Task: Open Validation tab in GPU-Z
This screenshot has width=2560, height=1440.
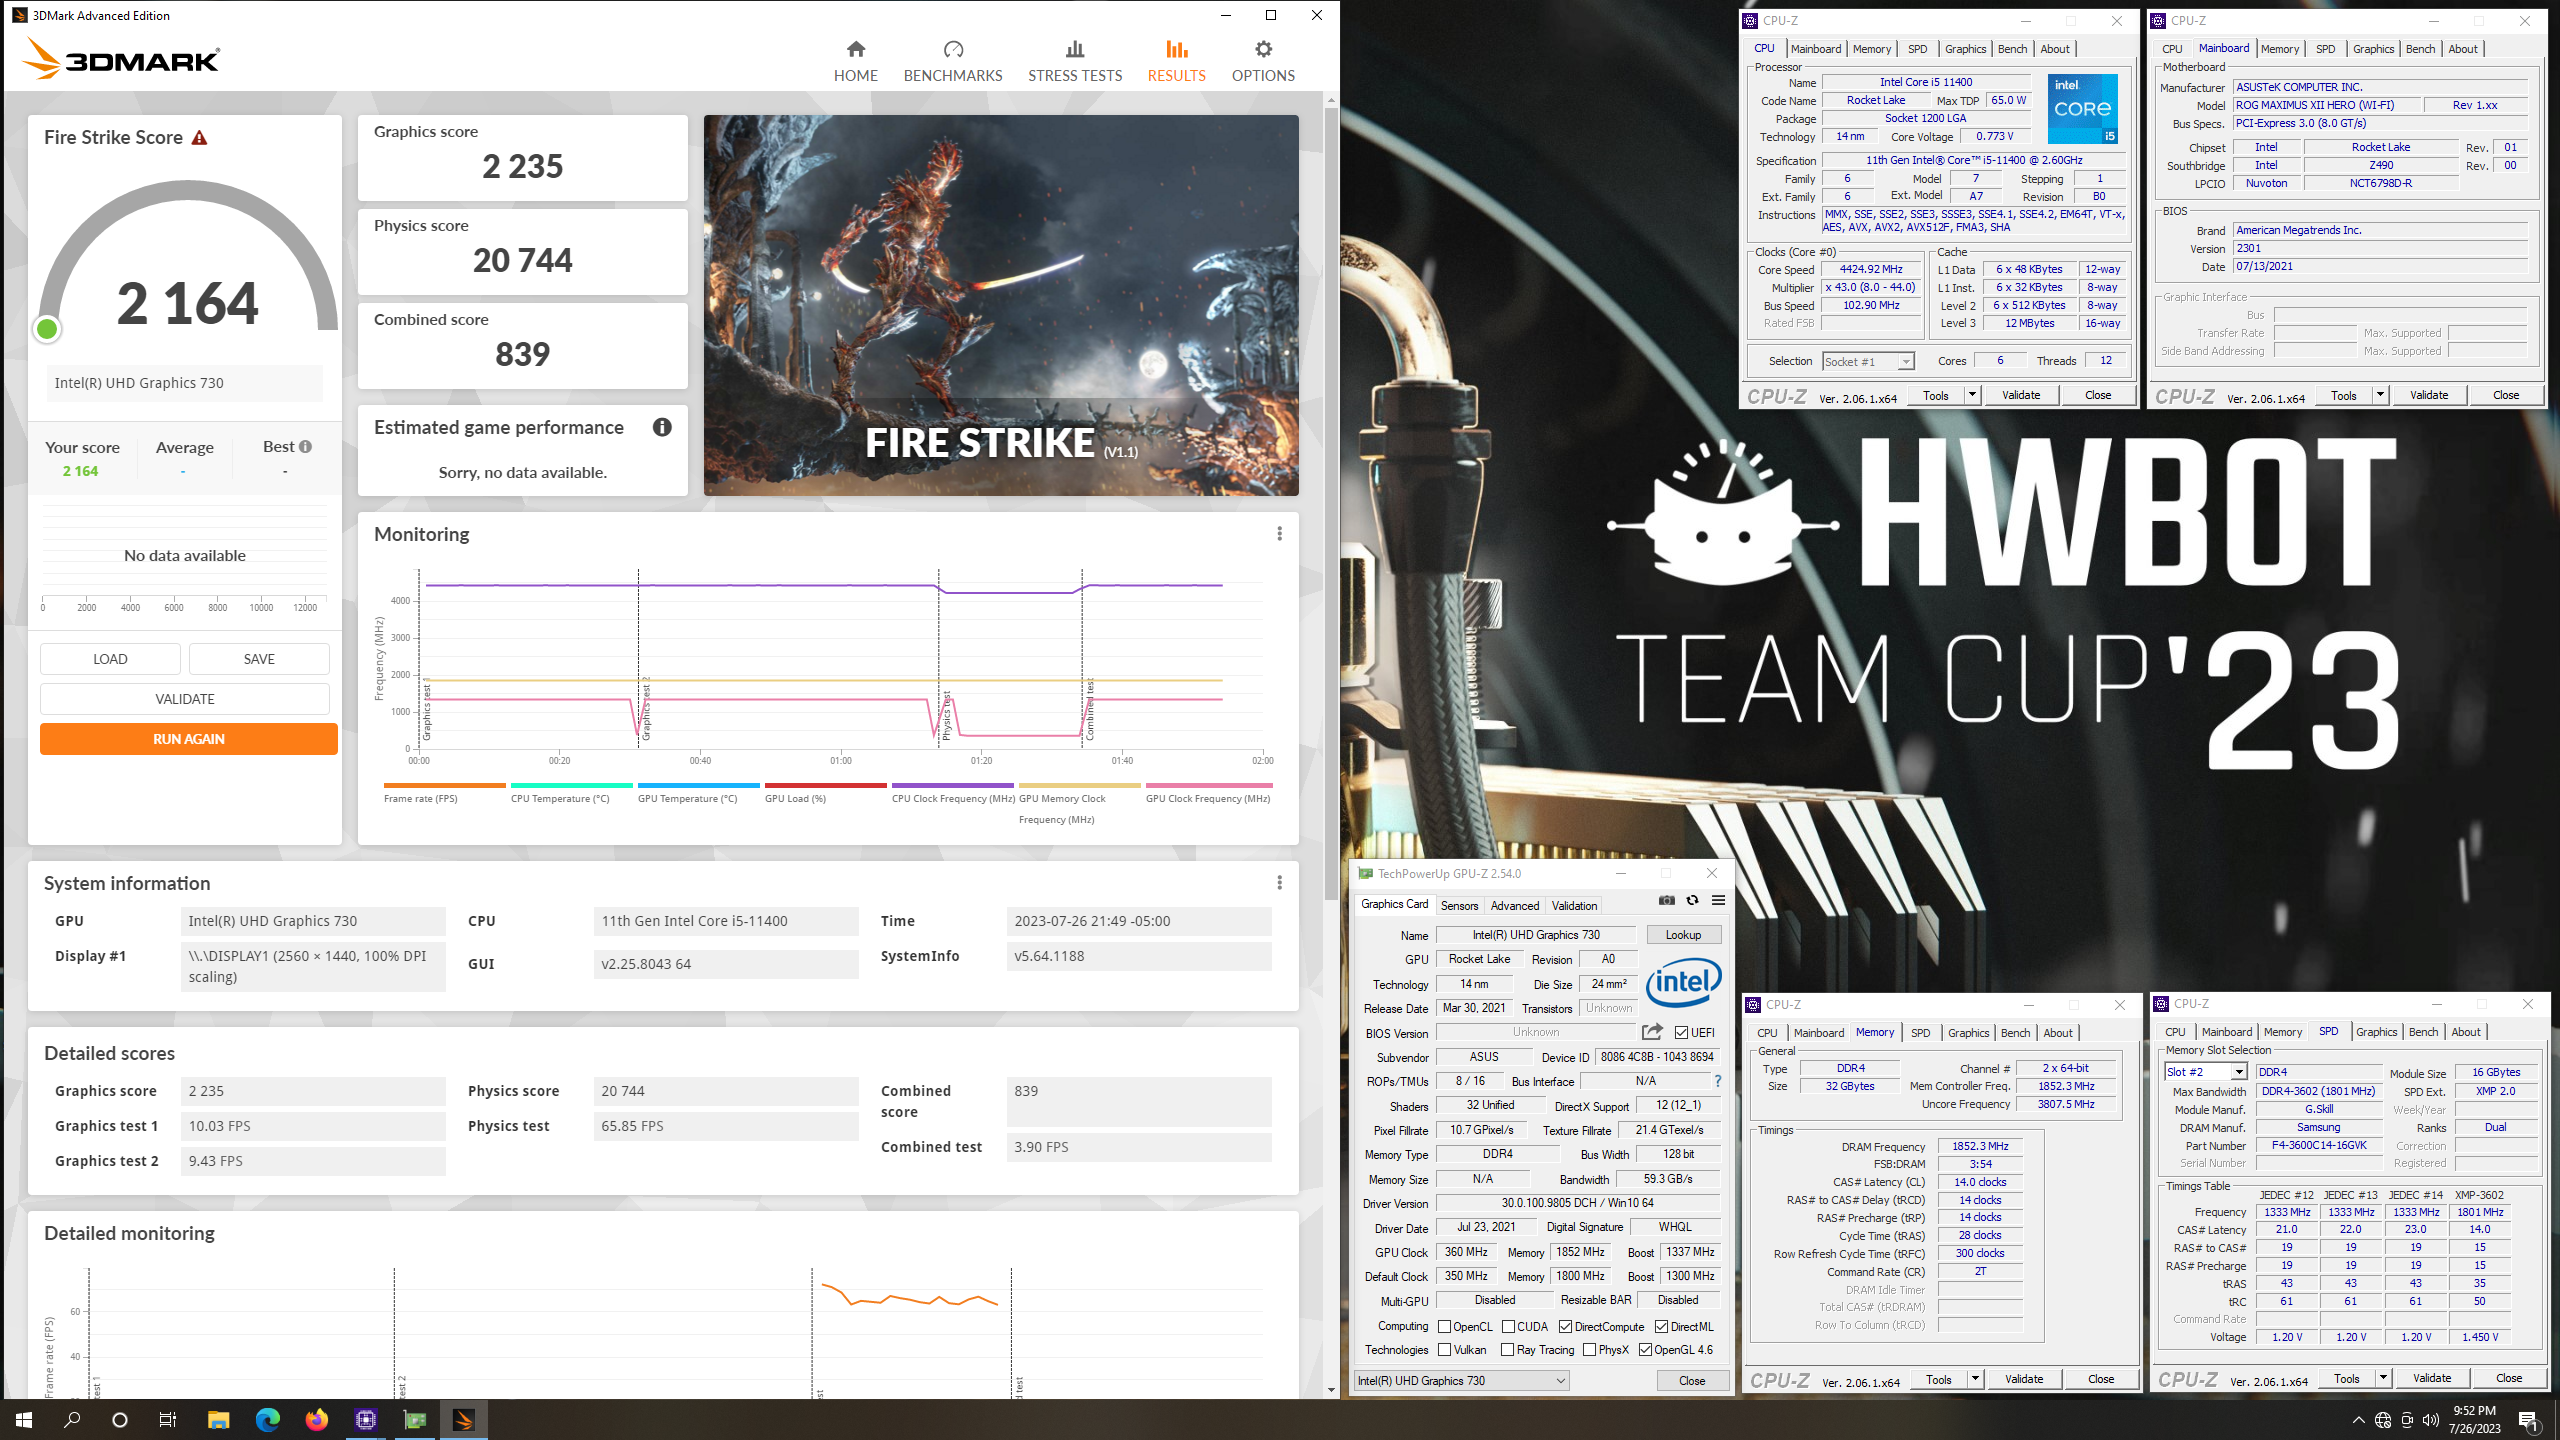Action: coord(1574,906)
